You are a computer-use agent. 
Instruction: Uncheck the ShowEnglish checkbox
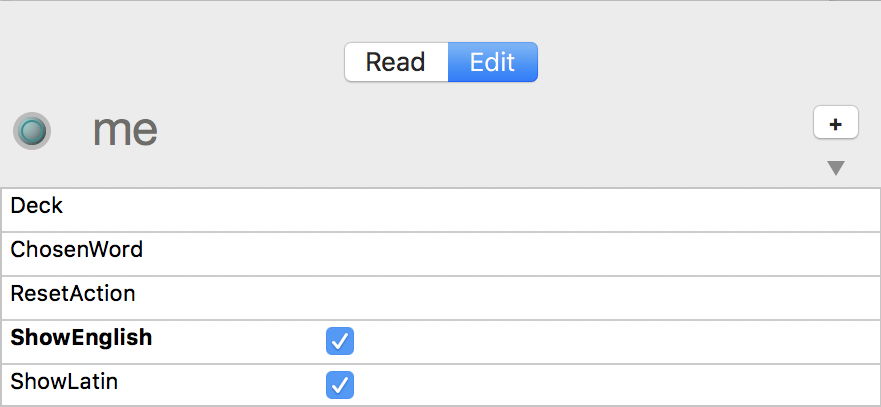[x=340, y=341]
